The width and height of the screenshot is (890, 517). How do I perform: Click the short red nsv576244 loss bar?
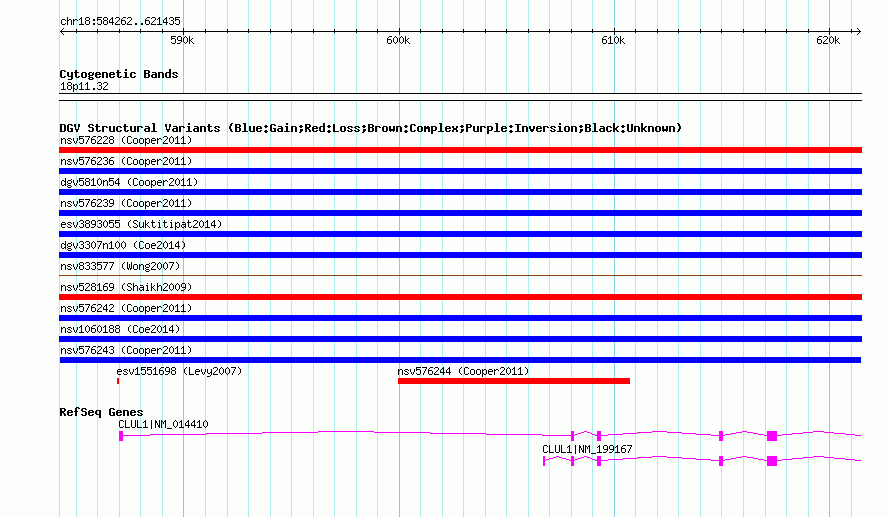(514, 381)
